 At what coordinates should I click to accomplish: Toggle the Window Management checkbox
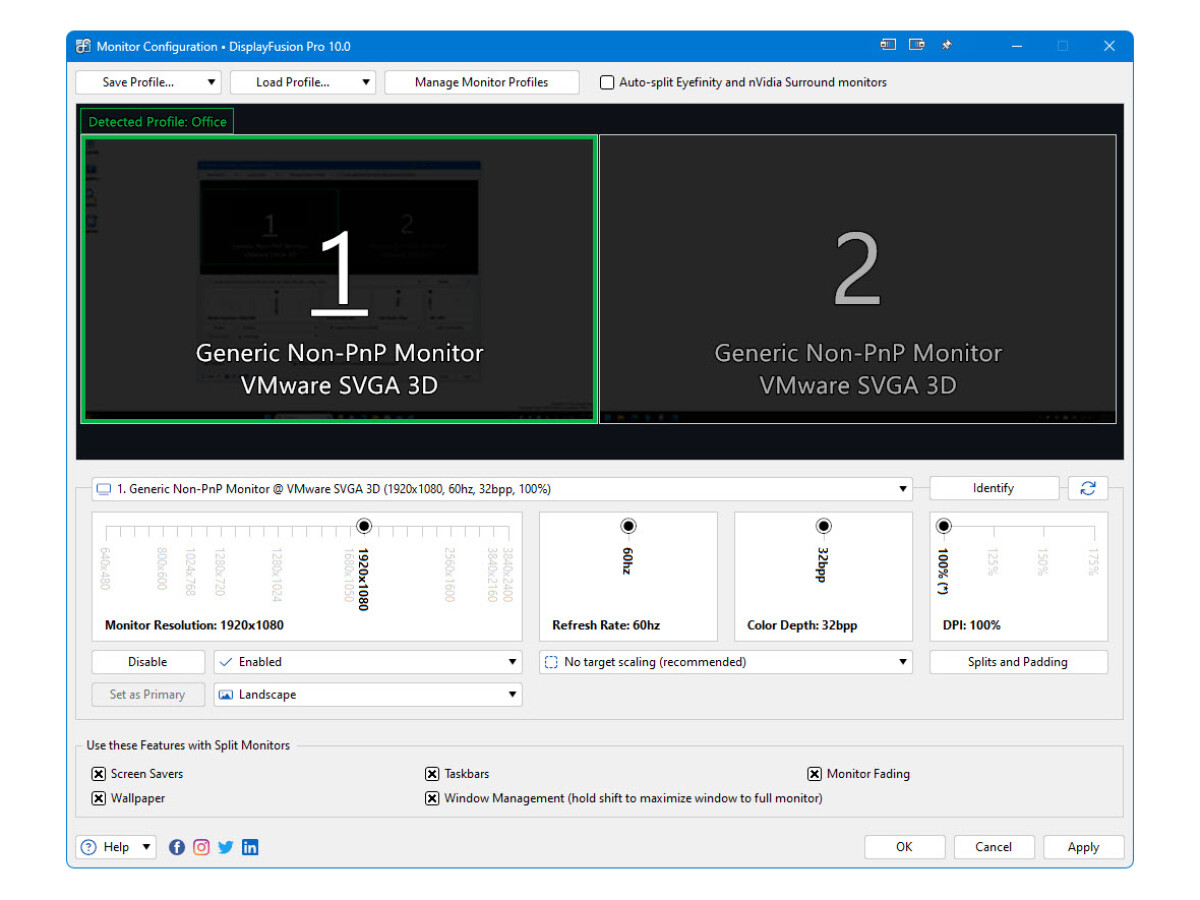tap(432, 798)
